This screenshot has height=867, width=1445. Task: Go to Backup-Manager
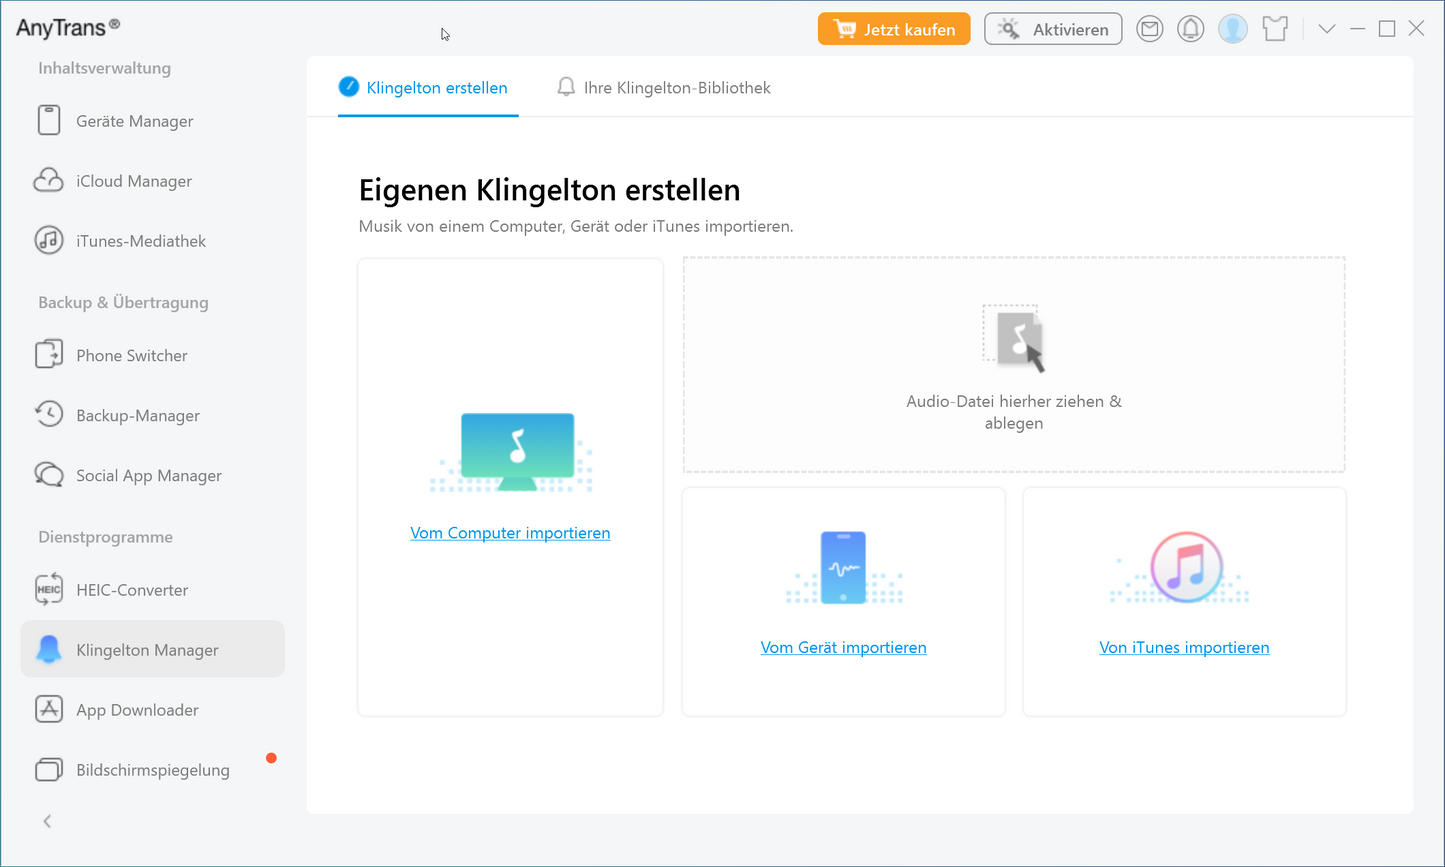click(x=137, y=416)
